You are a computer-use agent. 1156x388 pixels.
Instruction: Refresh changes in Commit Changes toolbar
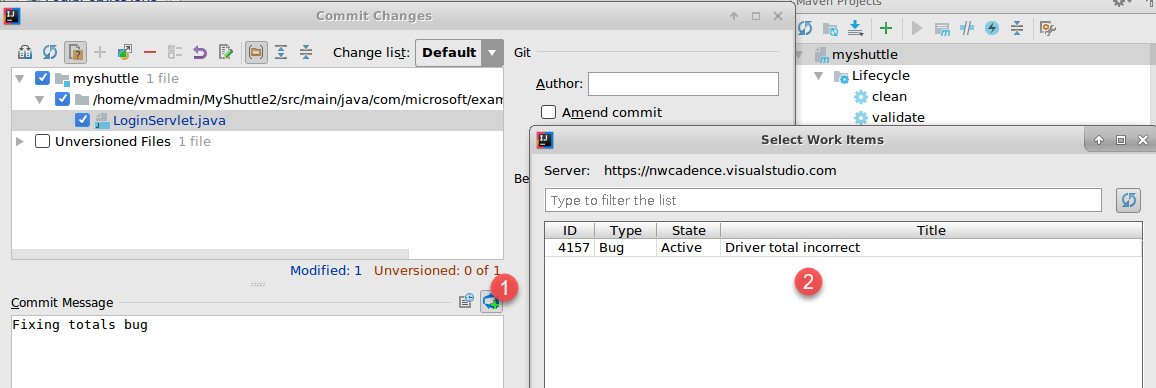tap(49, 52)
